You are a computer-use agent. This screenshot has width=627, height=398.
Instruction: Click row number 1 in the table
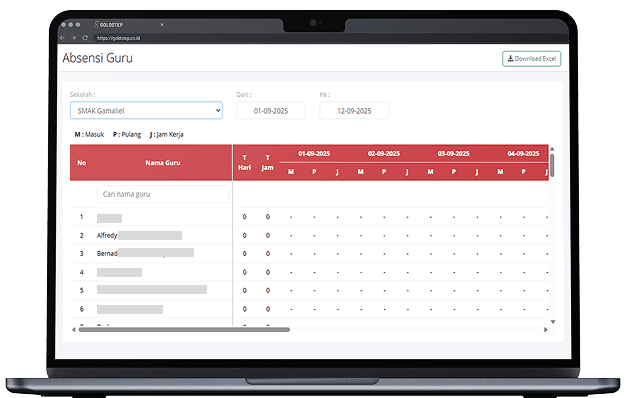point(82,217)
